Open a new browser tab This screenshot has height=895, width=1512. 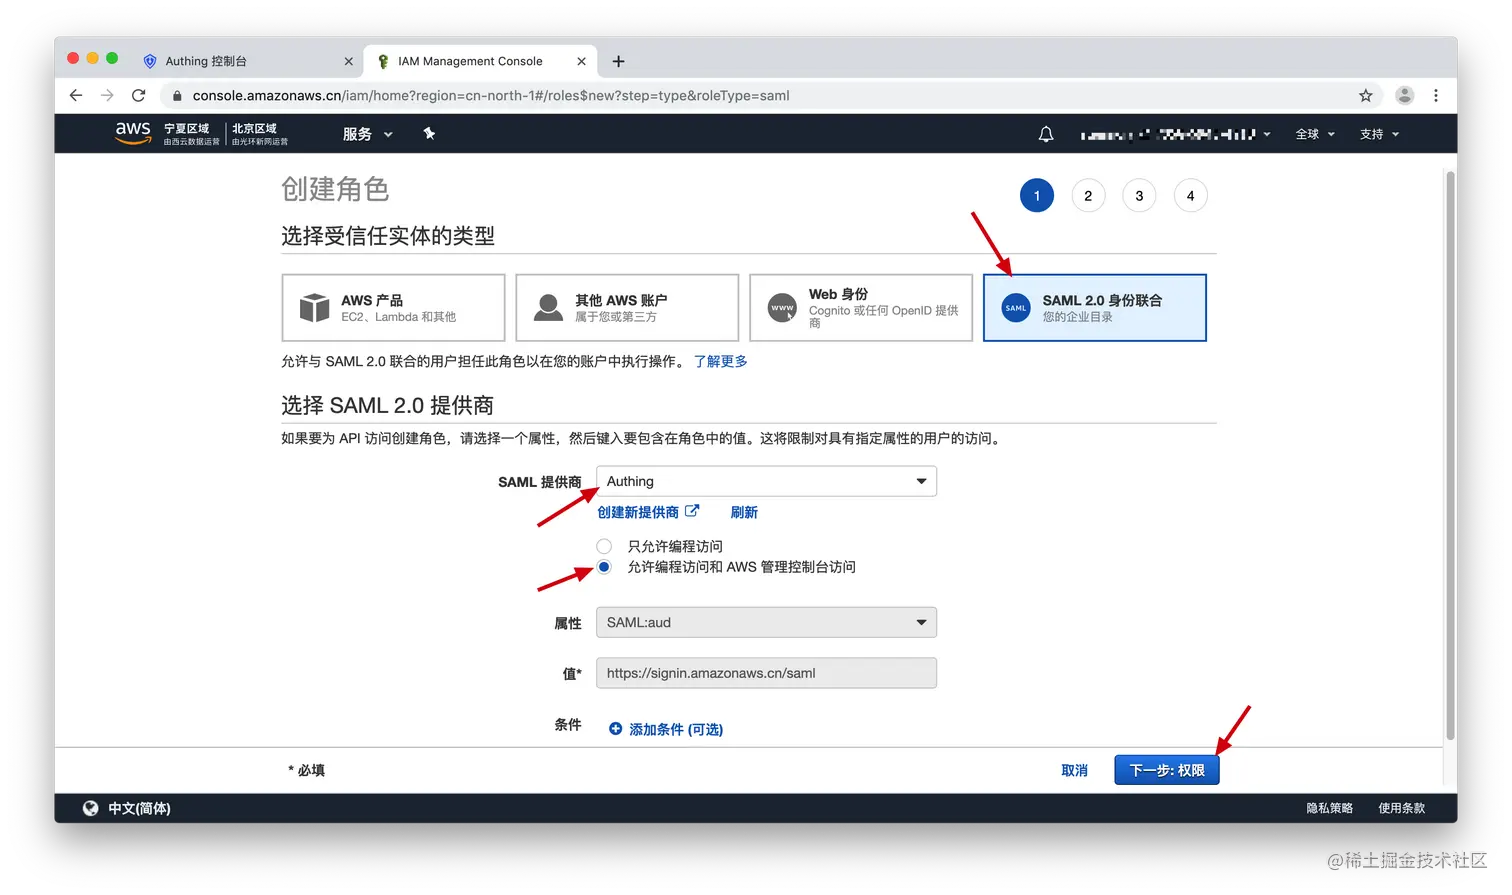618,61
